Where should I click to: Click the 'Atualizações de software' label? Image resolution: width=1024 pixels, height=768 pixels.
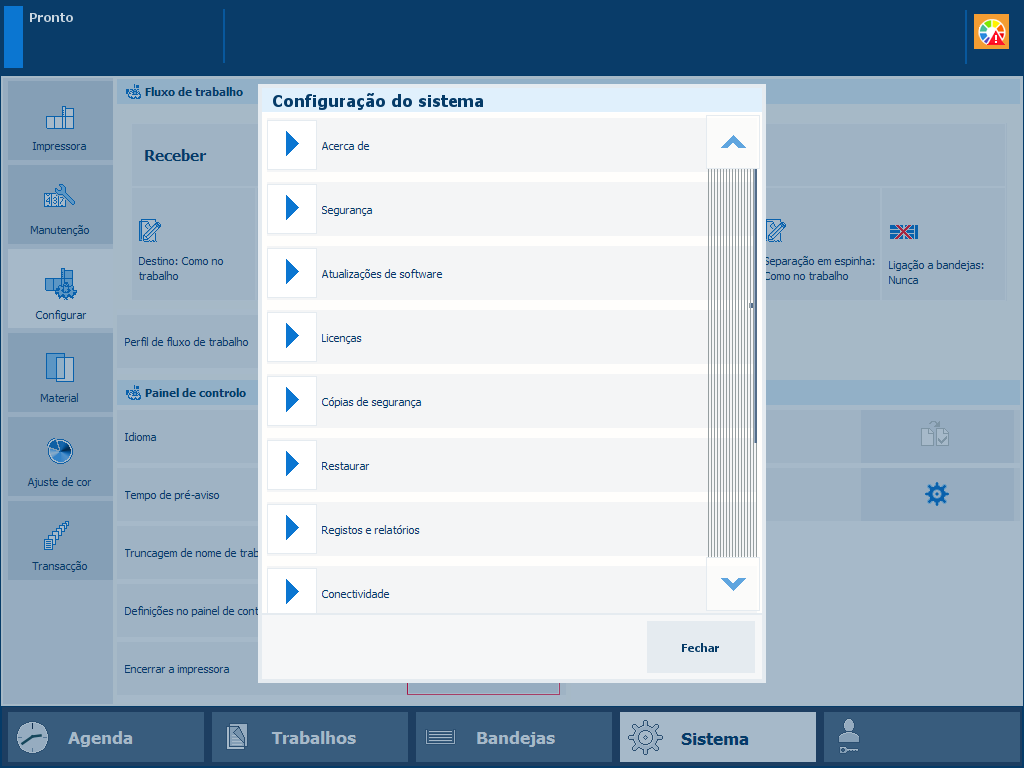tap(381, 274)
